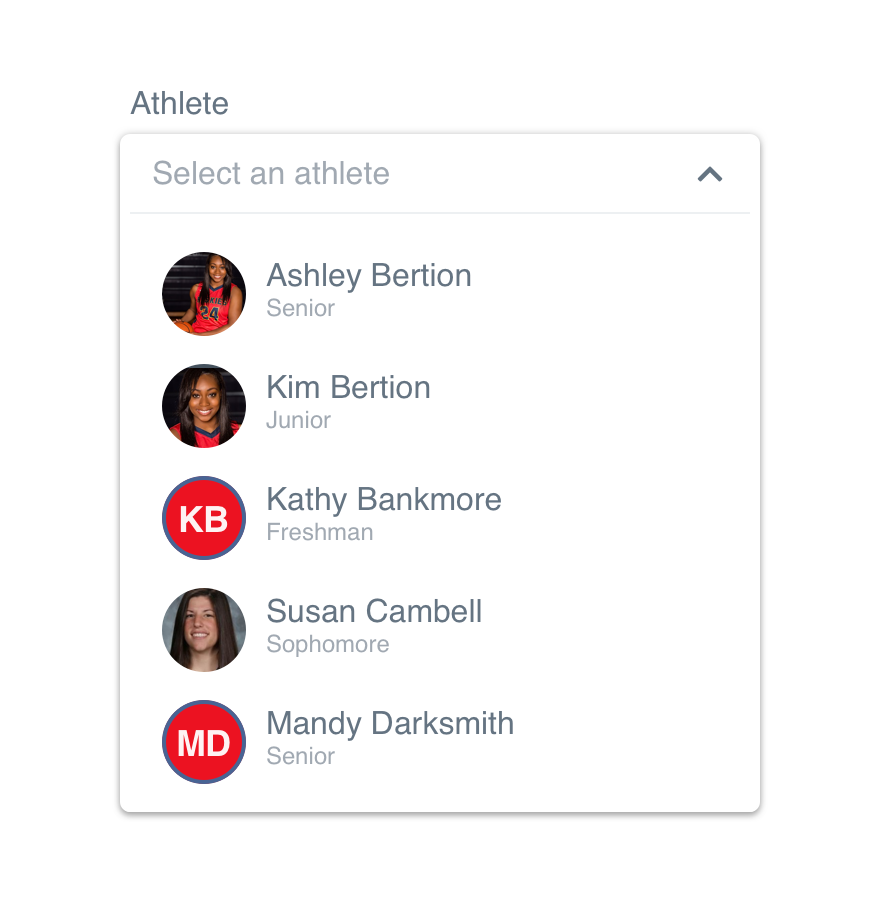Pick the Kim Bertion name option

pos(348,387)
